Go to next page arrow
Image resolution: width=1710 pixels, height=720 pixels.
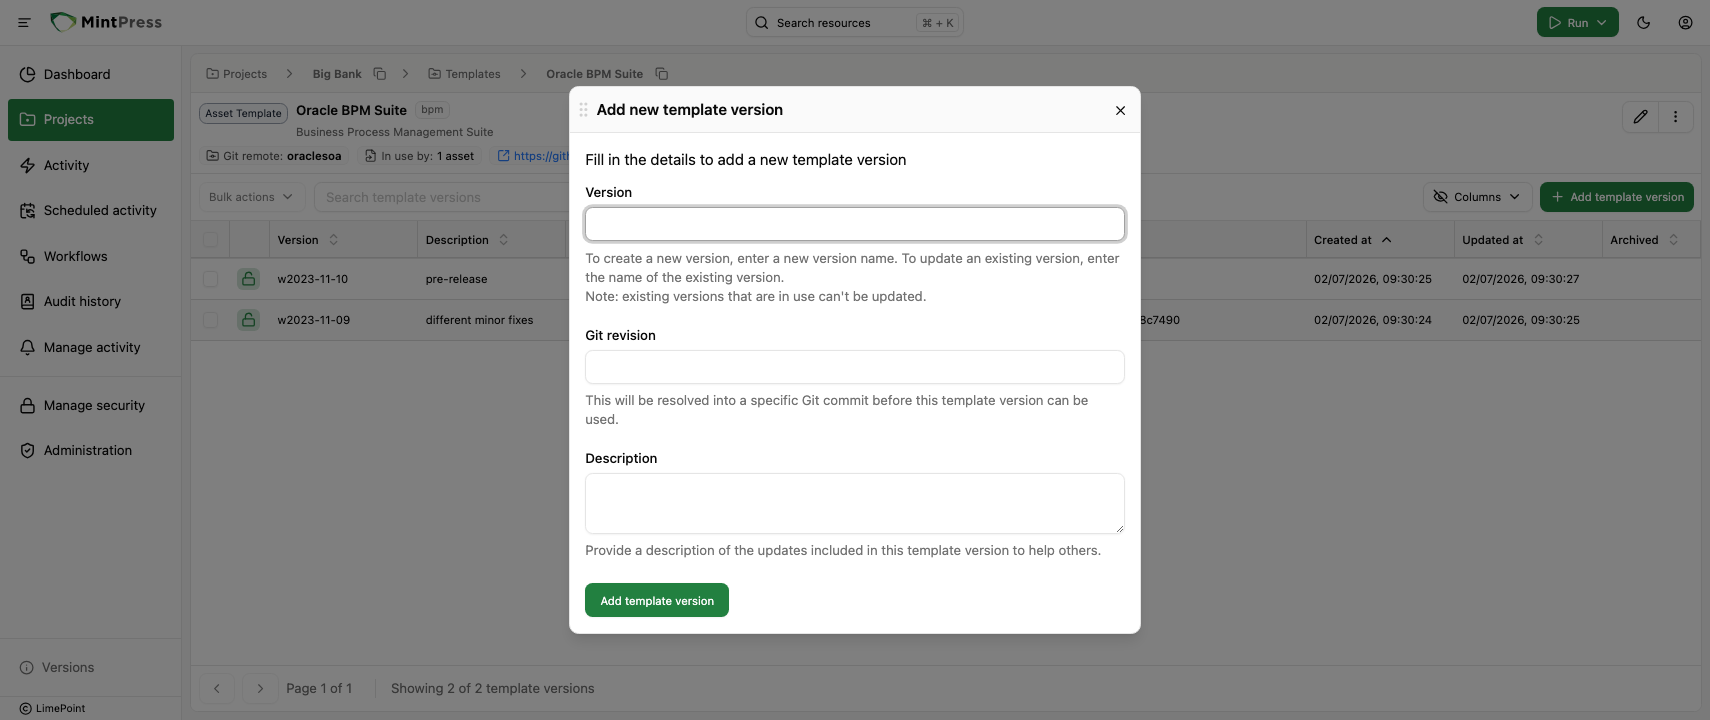260,688
